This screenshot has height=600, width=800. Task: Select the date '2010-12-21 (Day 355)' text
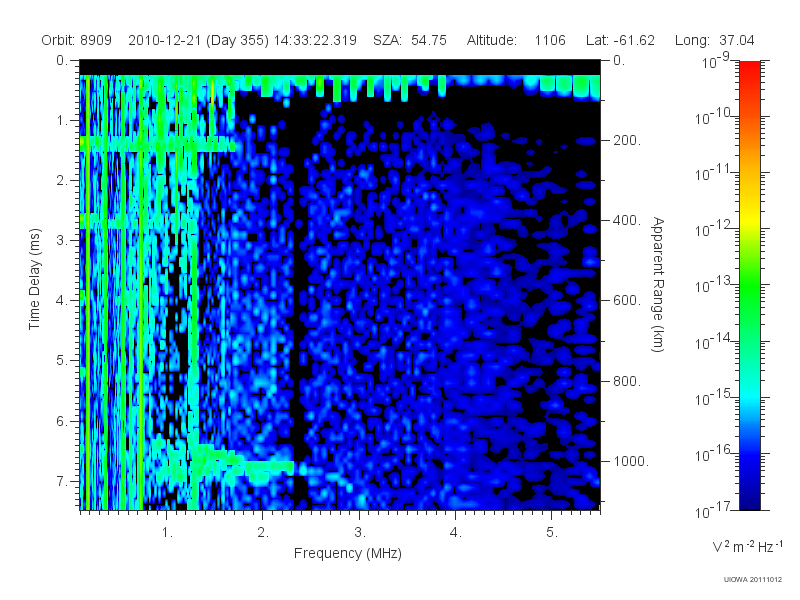coord(198,40)
